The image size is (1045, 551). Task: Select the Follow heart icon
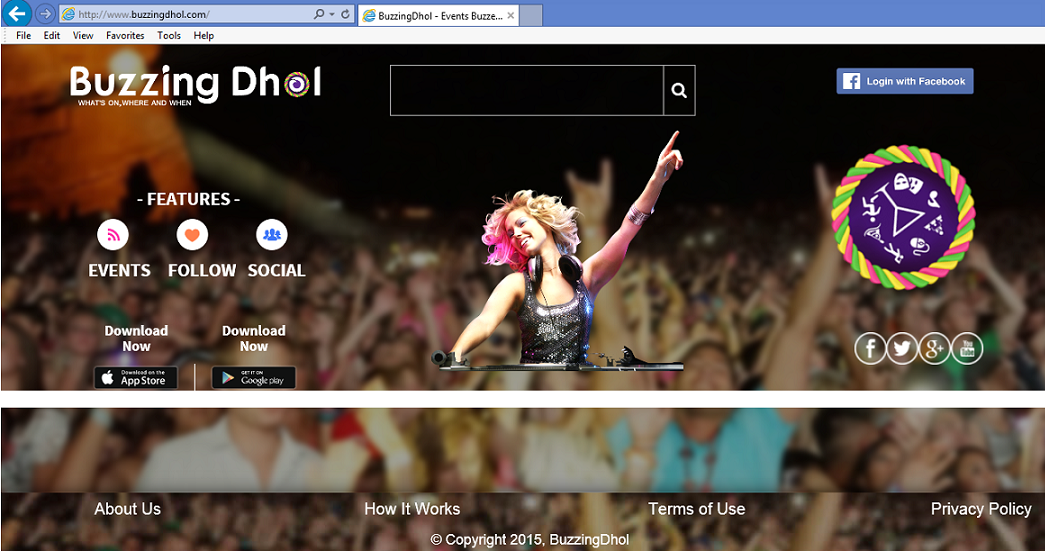coord(192,235)
